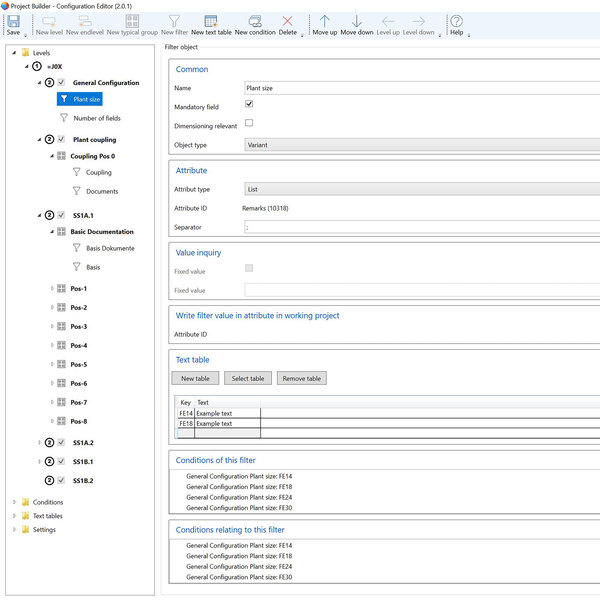Open the Attribut type dropdown
The width and height of the screenshot is (600, 600).
pyautogui.click(x=420, y=189)
